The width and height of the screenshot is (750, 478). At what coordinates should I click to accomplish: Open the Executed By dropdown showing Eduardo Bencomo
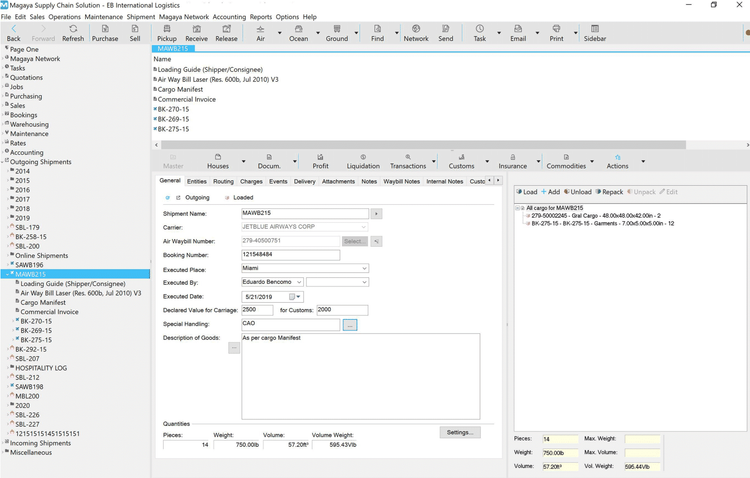point(298,283)
